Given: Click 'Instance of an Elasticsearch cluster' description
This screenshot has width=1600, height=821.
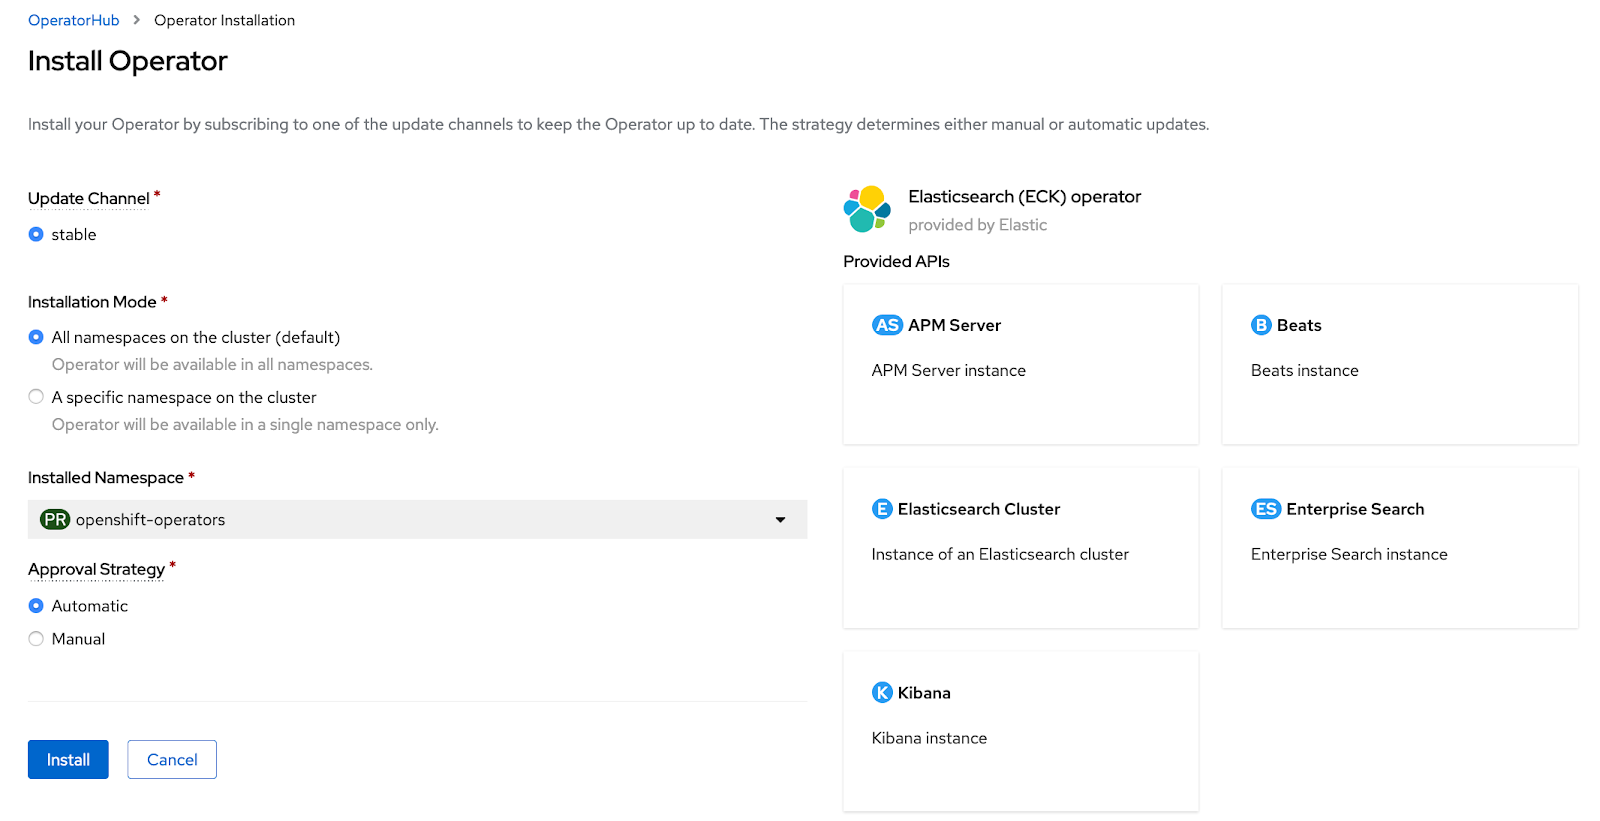Looking at the screenshot, I should coord(1000,554).
